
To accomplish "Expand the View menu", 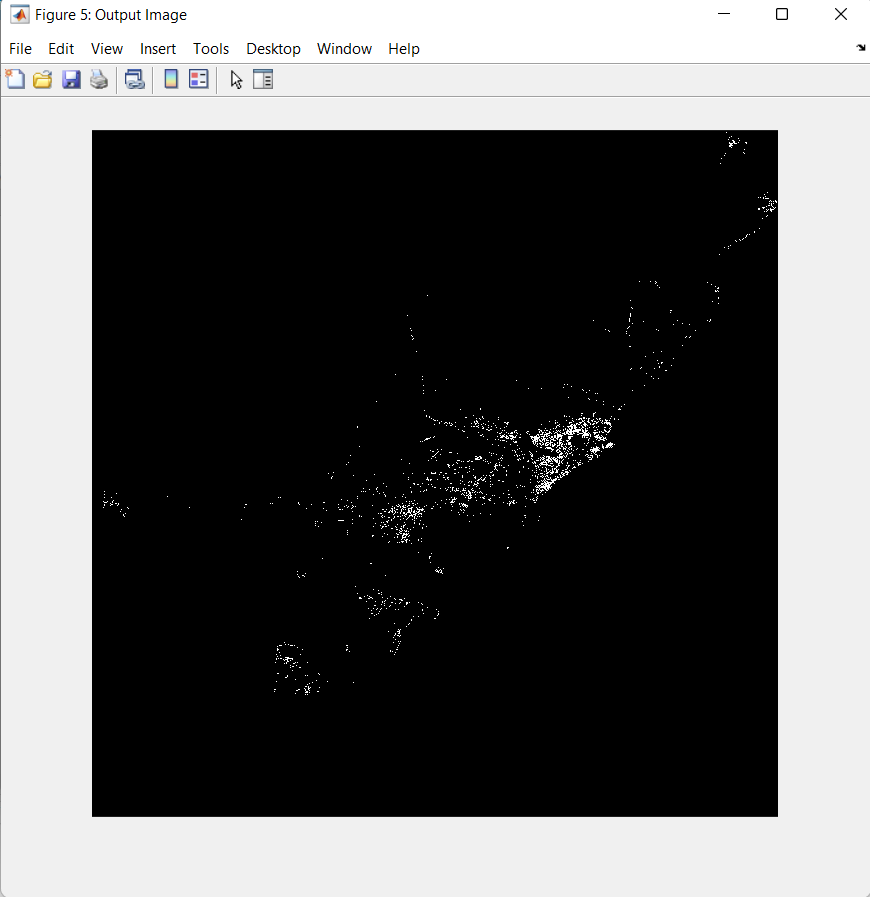I will pyautogui.click(x=107, y=49).
